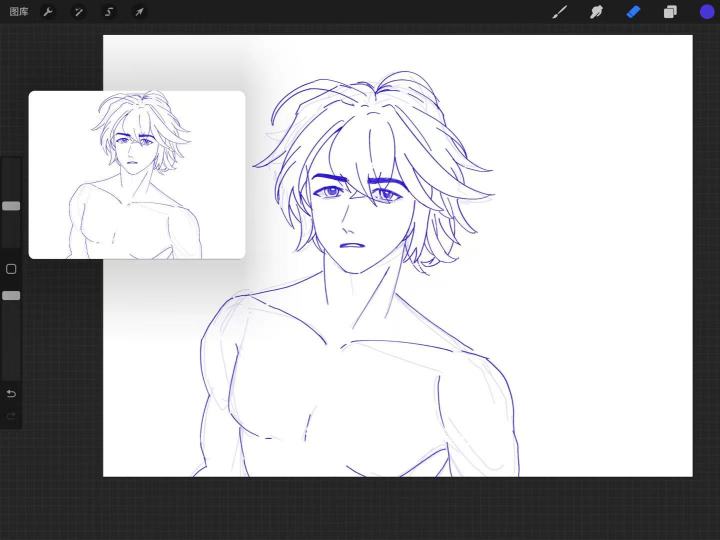Click the brush opacity slider handle
720x540 pixels.
click(11, 295)
